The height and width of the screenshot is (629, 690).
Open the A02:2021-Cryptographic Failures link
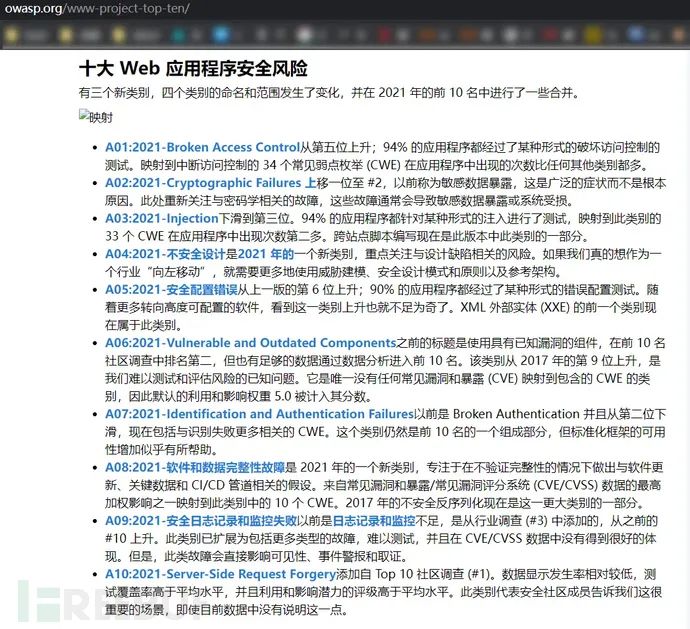click(203, 182)
